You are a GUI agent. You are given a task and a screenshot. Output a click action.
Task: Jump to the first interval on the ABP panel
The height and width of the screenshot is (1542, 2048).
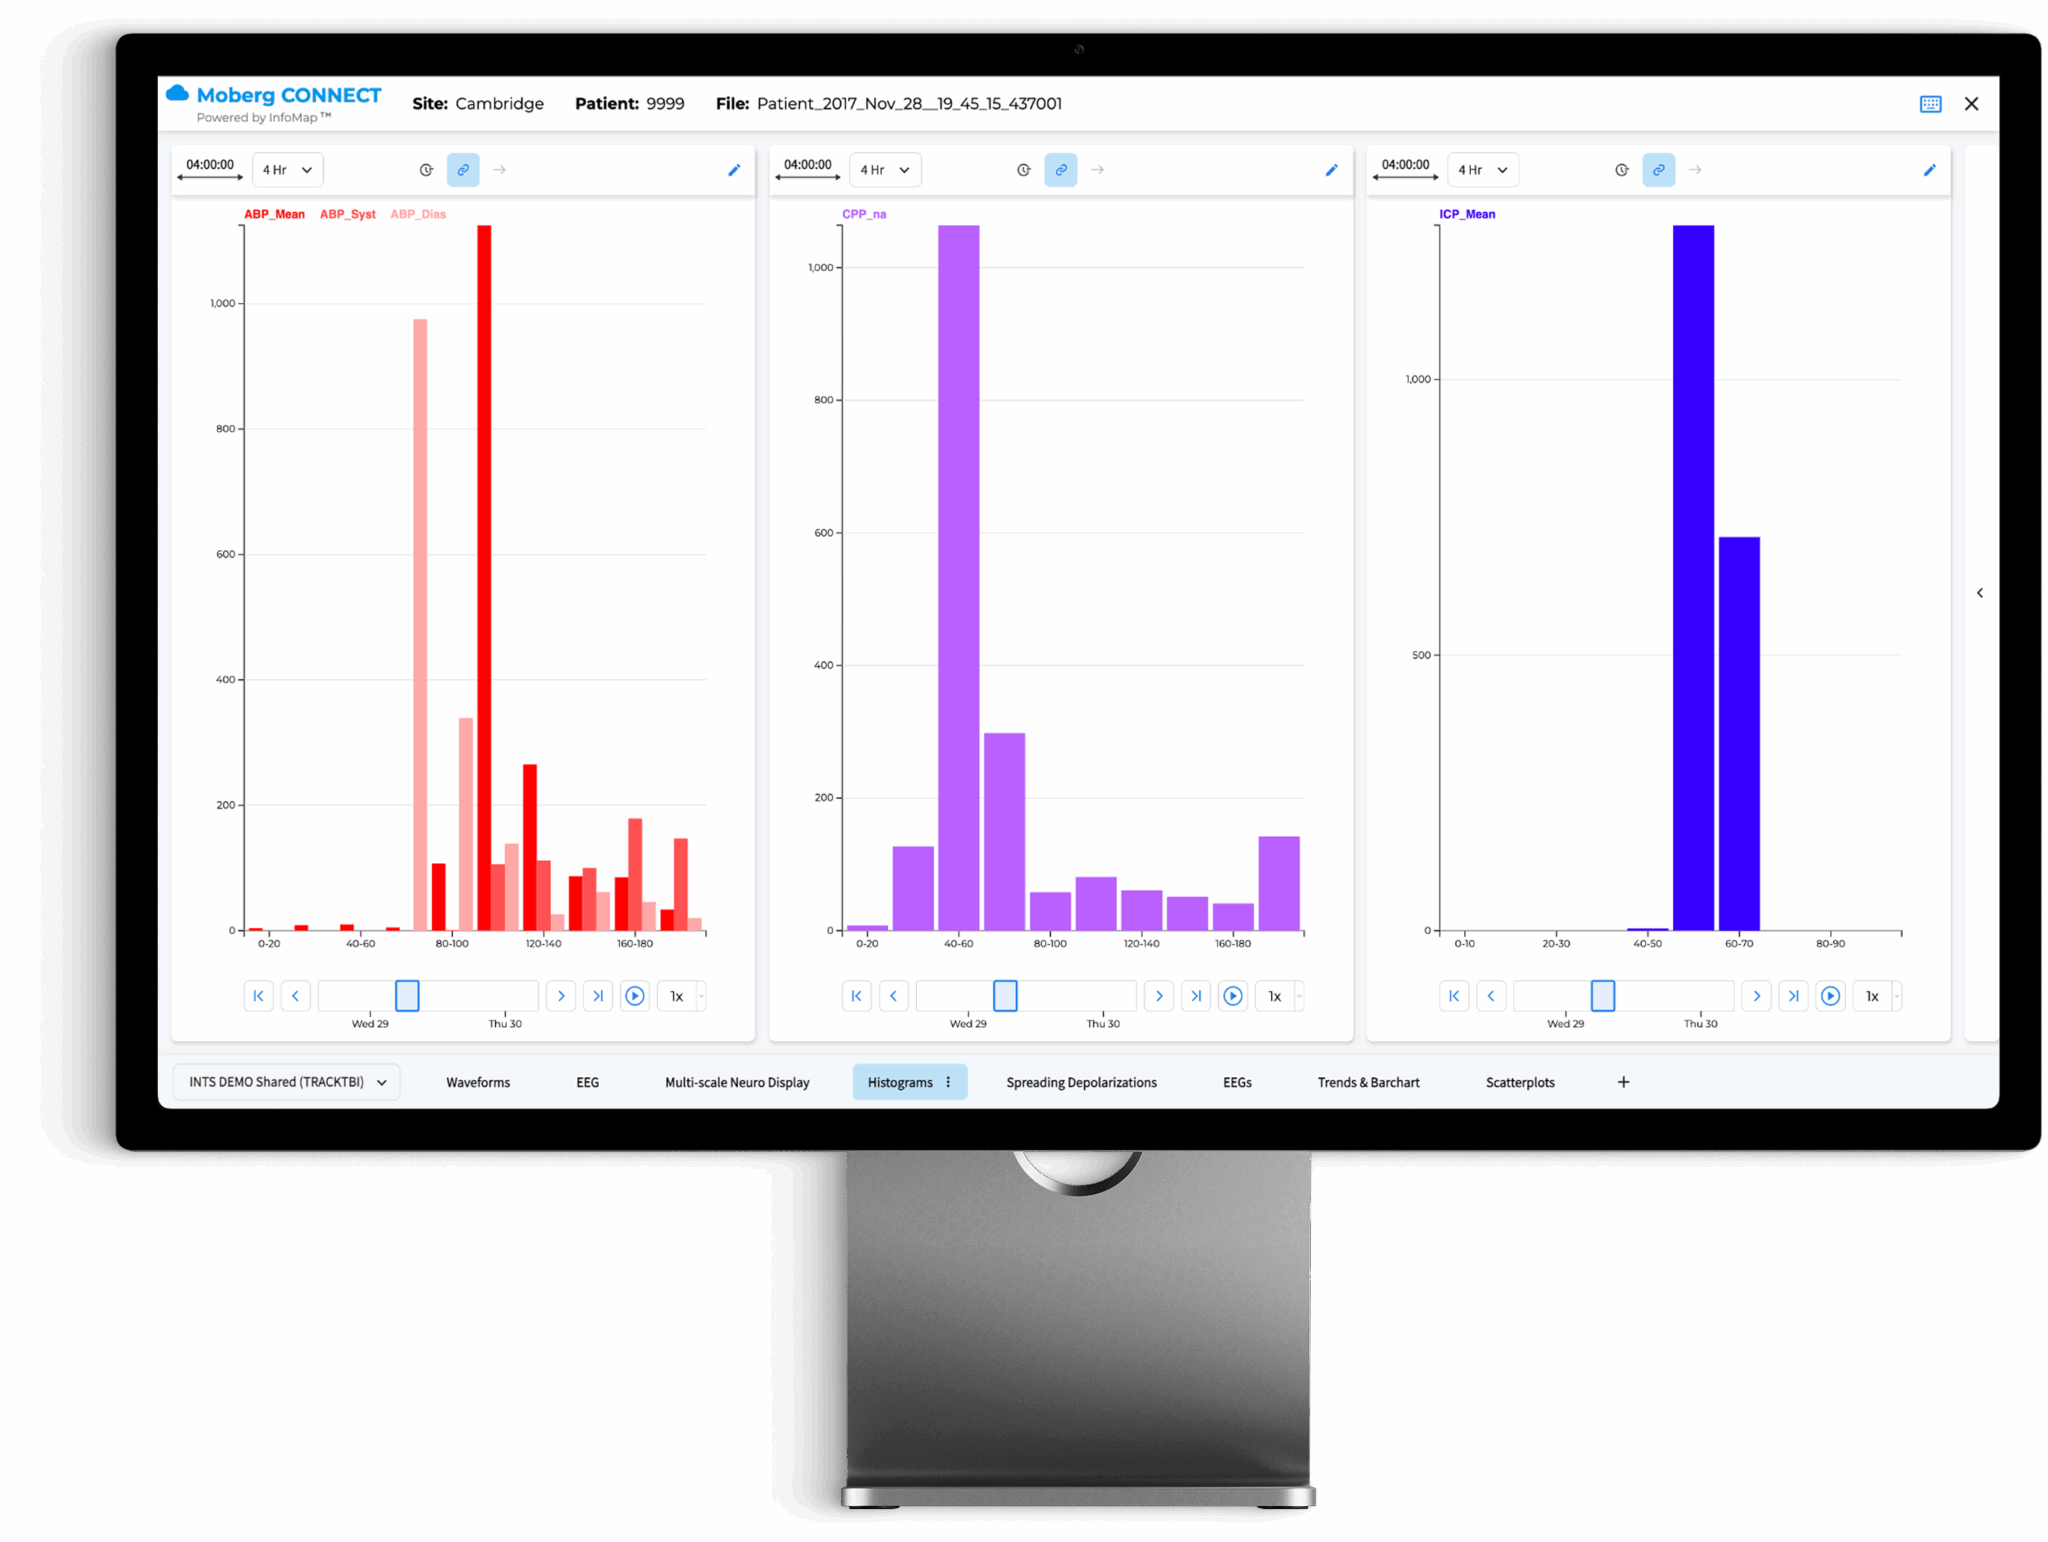pyautogui.click(x=259, y=996)
